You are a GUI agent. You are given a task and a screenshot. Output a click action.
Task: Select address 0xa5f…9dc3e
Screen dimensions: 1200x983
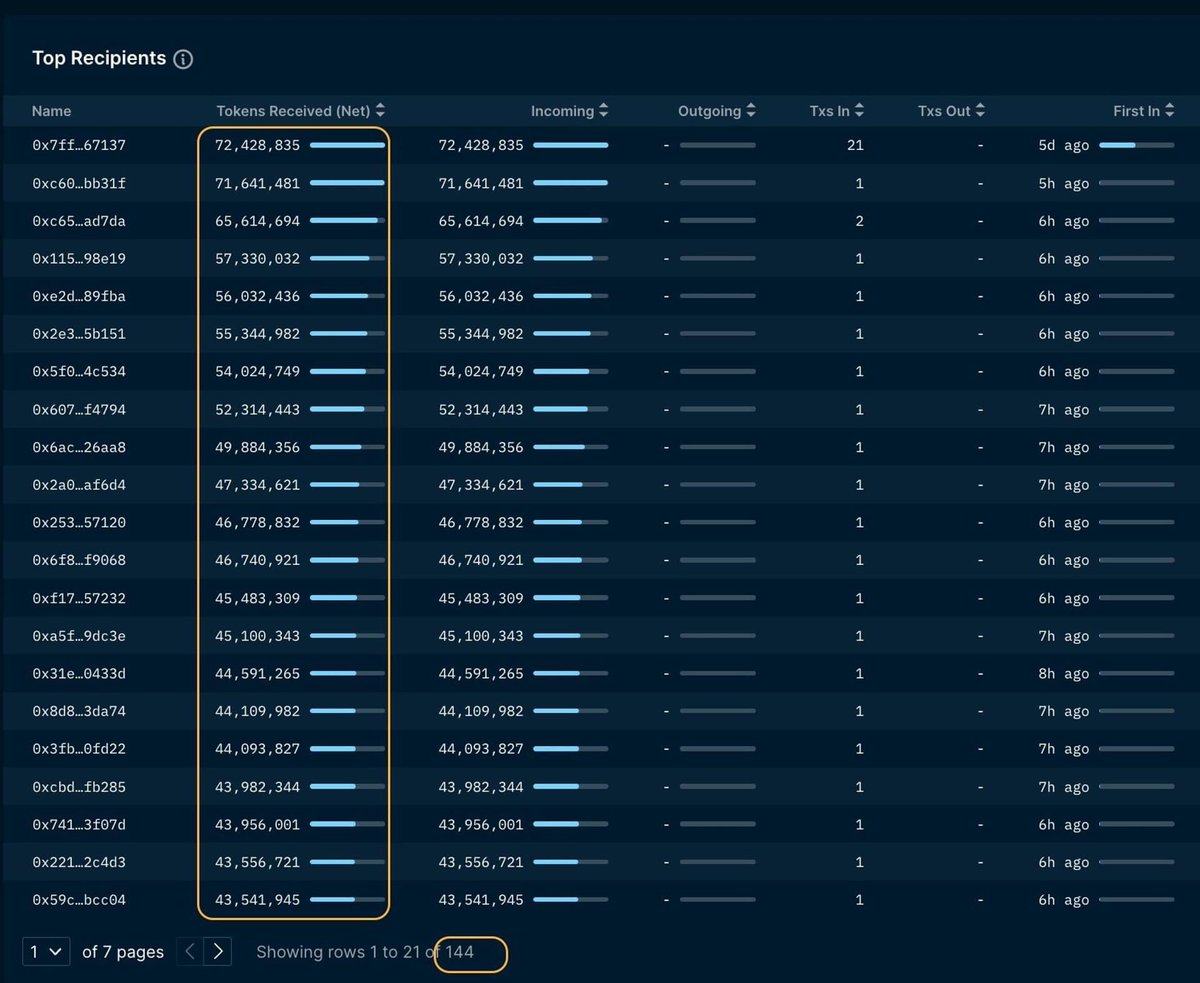(x=79, y=636)
